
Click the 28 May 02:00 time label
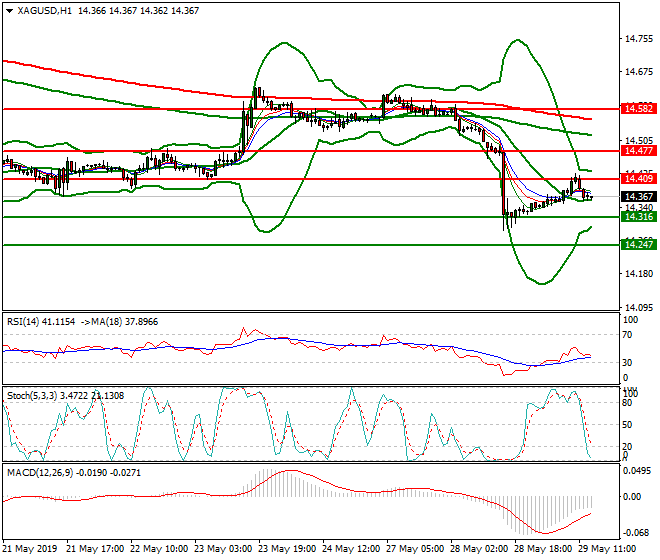tap(479, 549)
